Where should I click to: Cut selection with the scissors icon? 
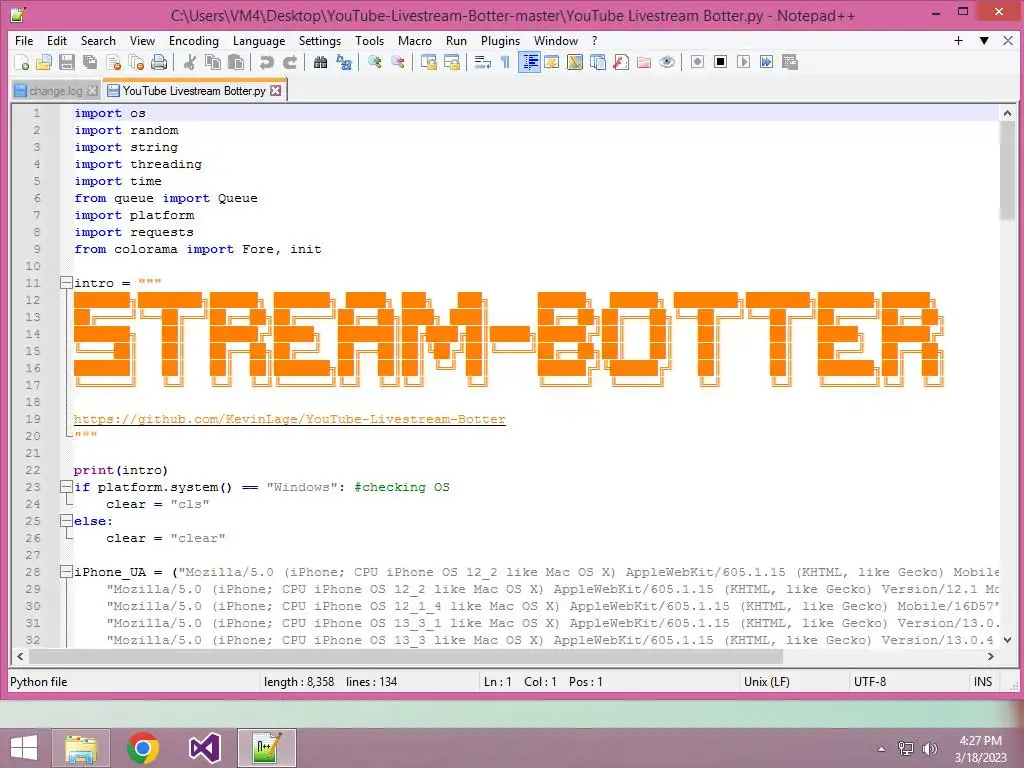click(x=189, y=62)
